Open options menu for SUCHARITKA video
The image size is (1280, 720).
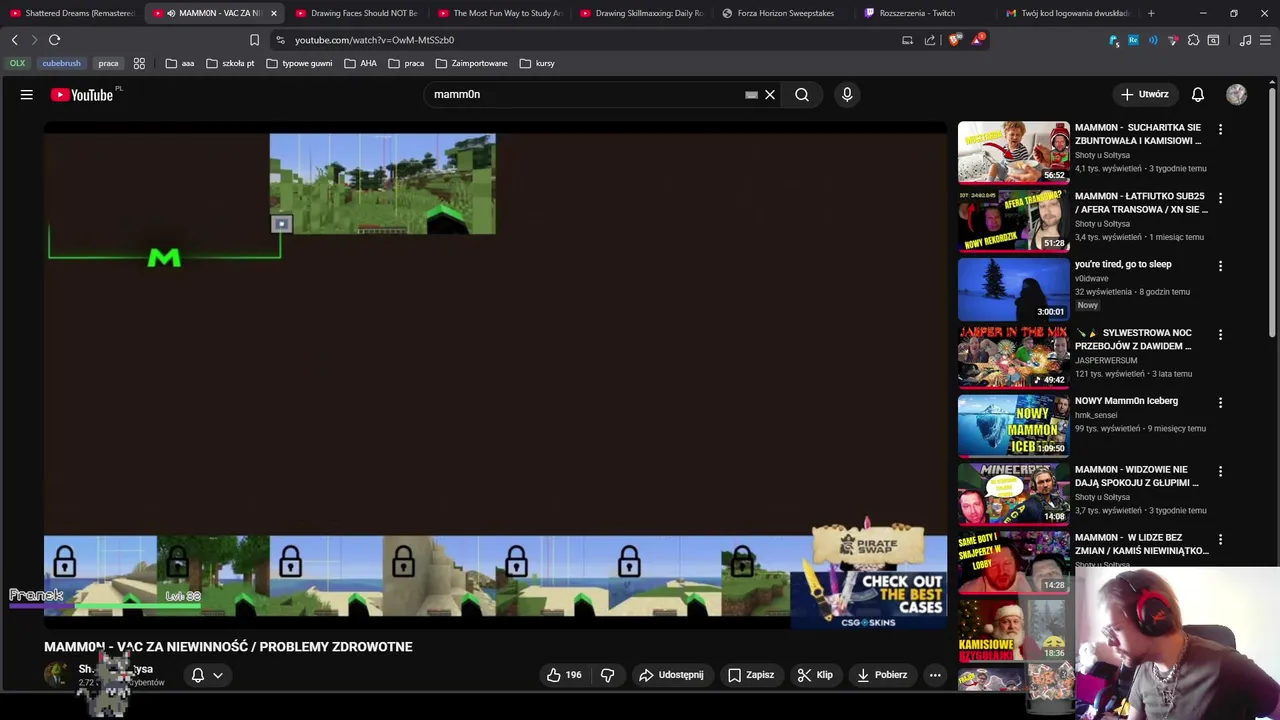pyautogui.click(x=1220, y=129)
